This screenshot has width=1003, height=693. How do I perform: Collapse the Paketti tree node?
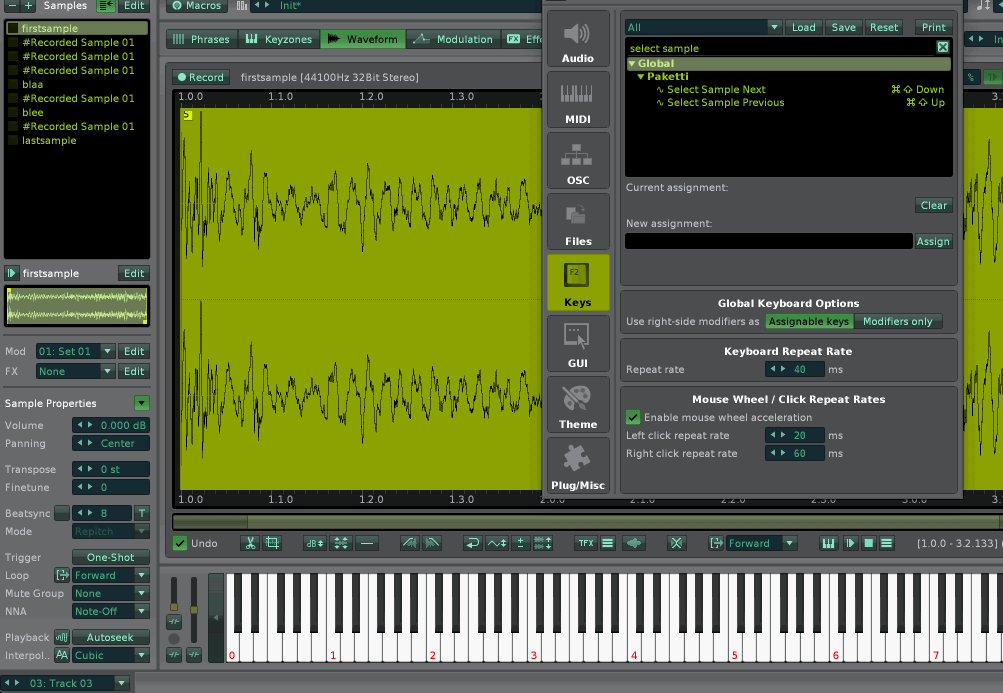click(x=640, y=76)
